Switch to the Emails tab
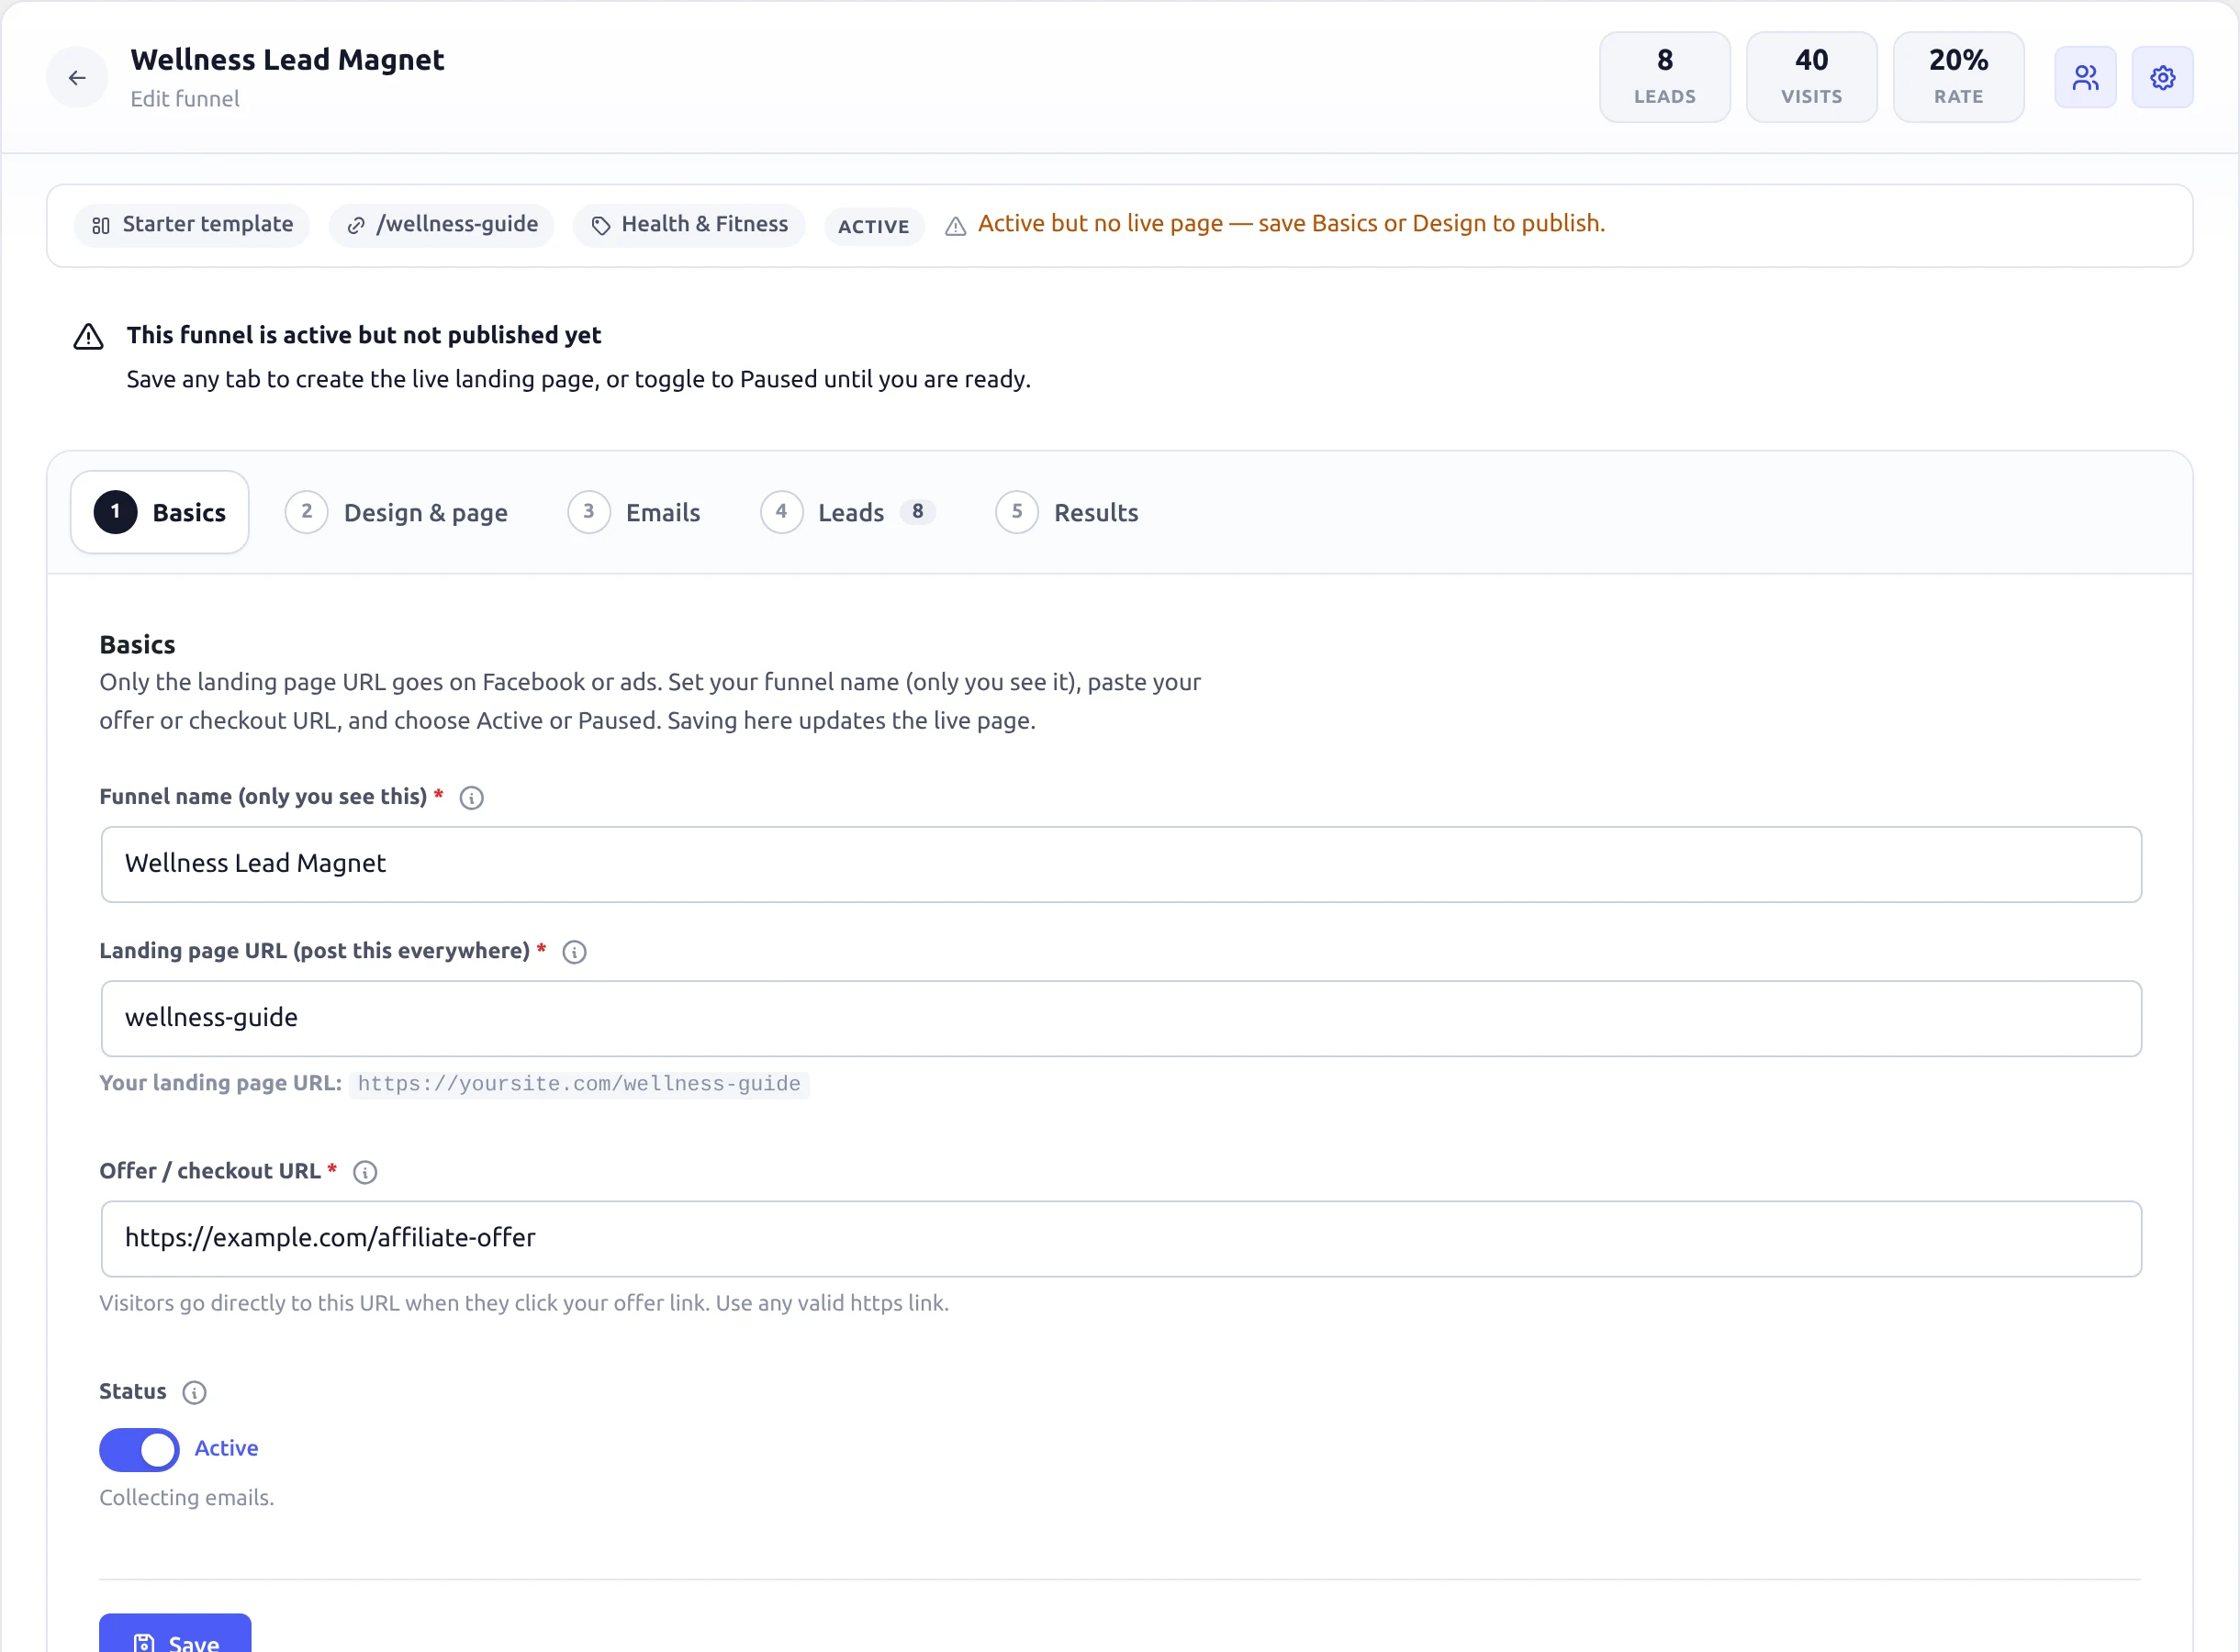Viewport: 2240px width, 1652px height. pos(635,512)
